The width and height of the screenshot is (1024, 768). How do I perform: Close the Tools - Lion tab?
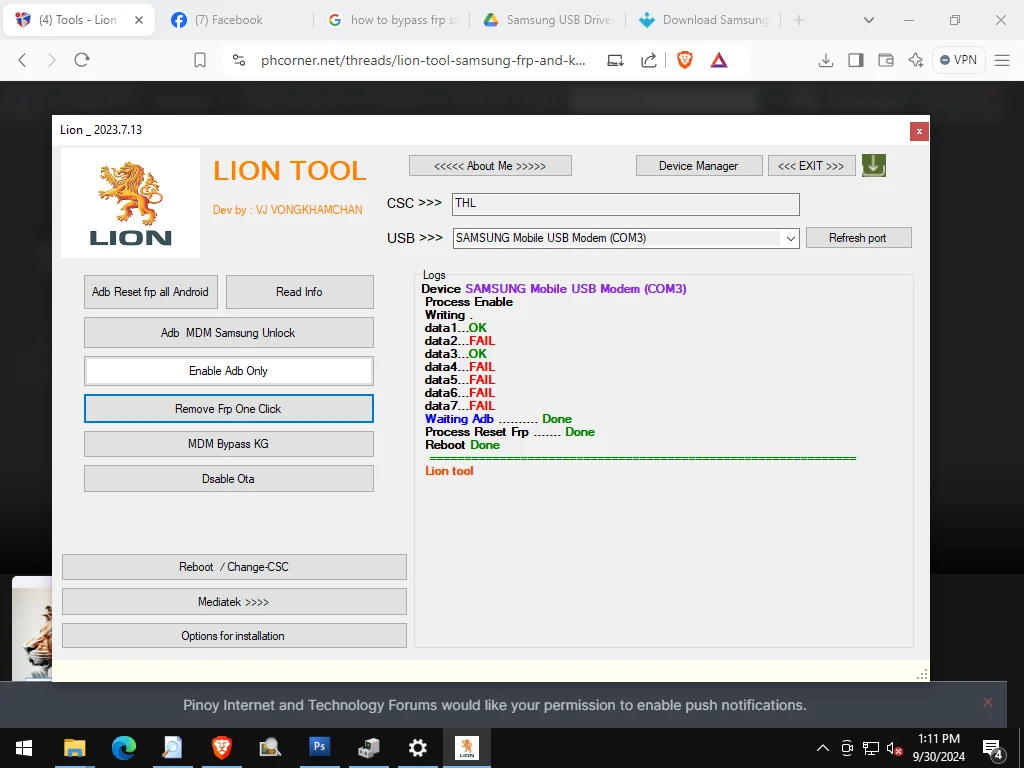click(138, 20)
